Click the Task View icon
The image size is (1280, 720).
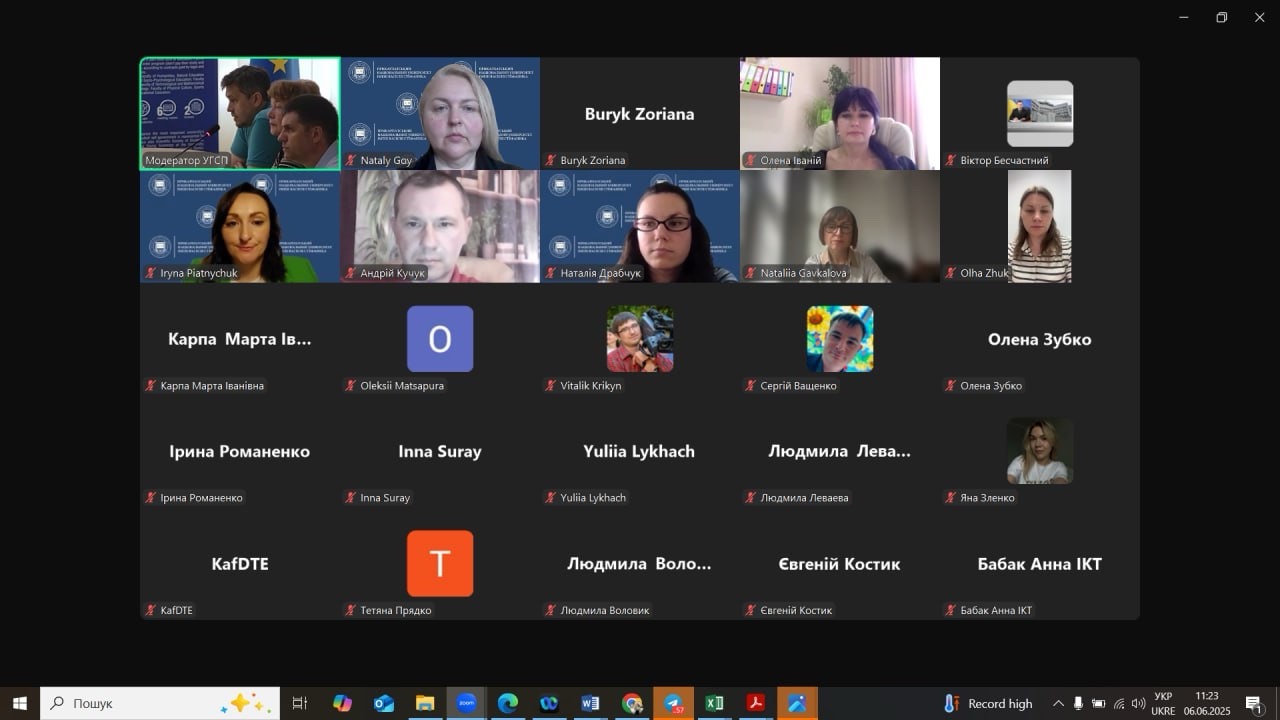299,703
